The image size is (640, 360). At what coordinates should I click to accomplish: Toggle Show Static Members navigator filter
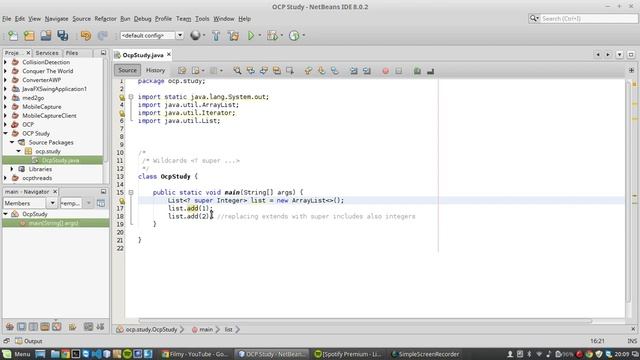click(33, 327)
